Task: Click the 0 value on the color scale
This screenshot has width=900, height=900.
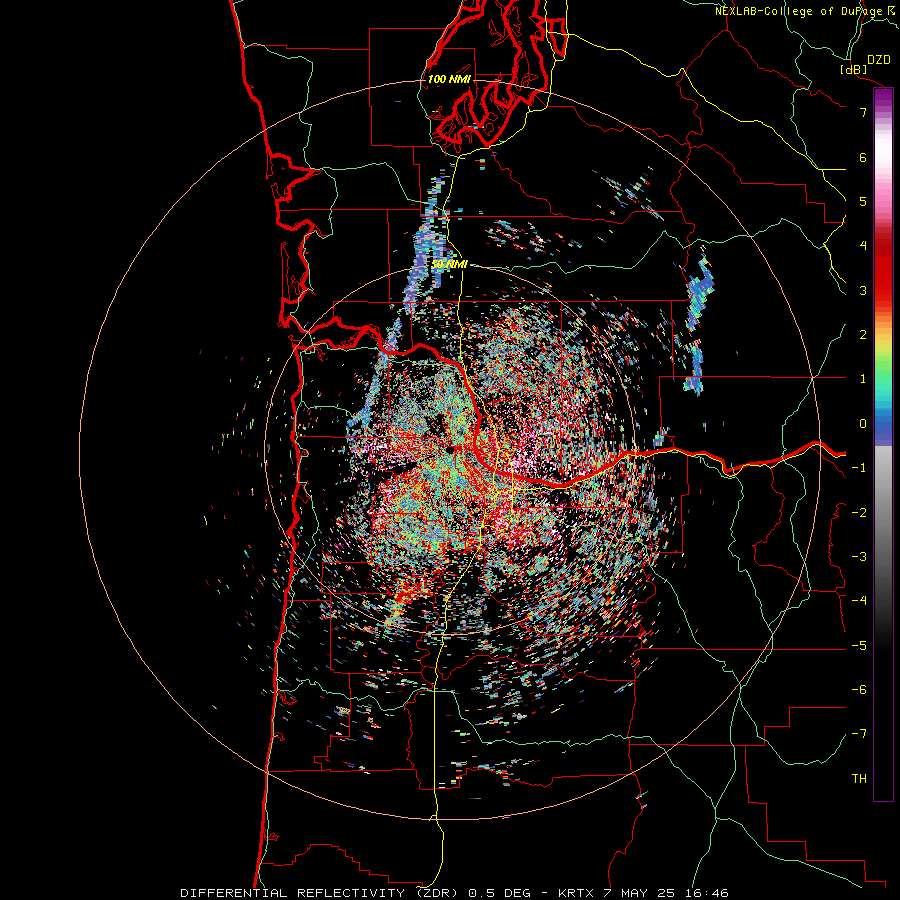Action: click(863, 424)
